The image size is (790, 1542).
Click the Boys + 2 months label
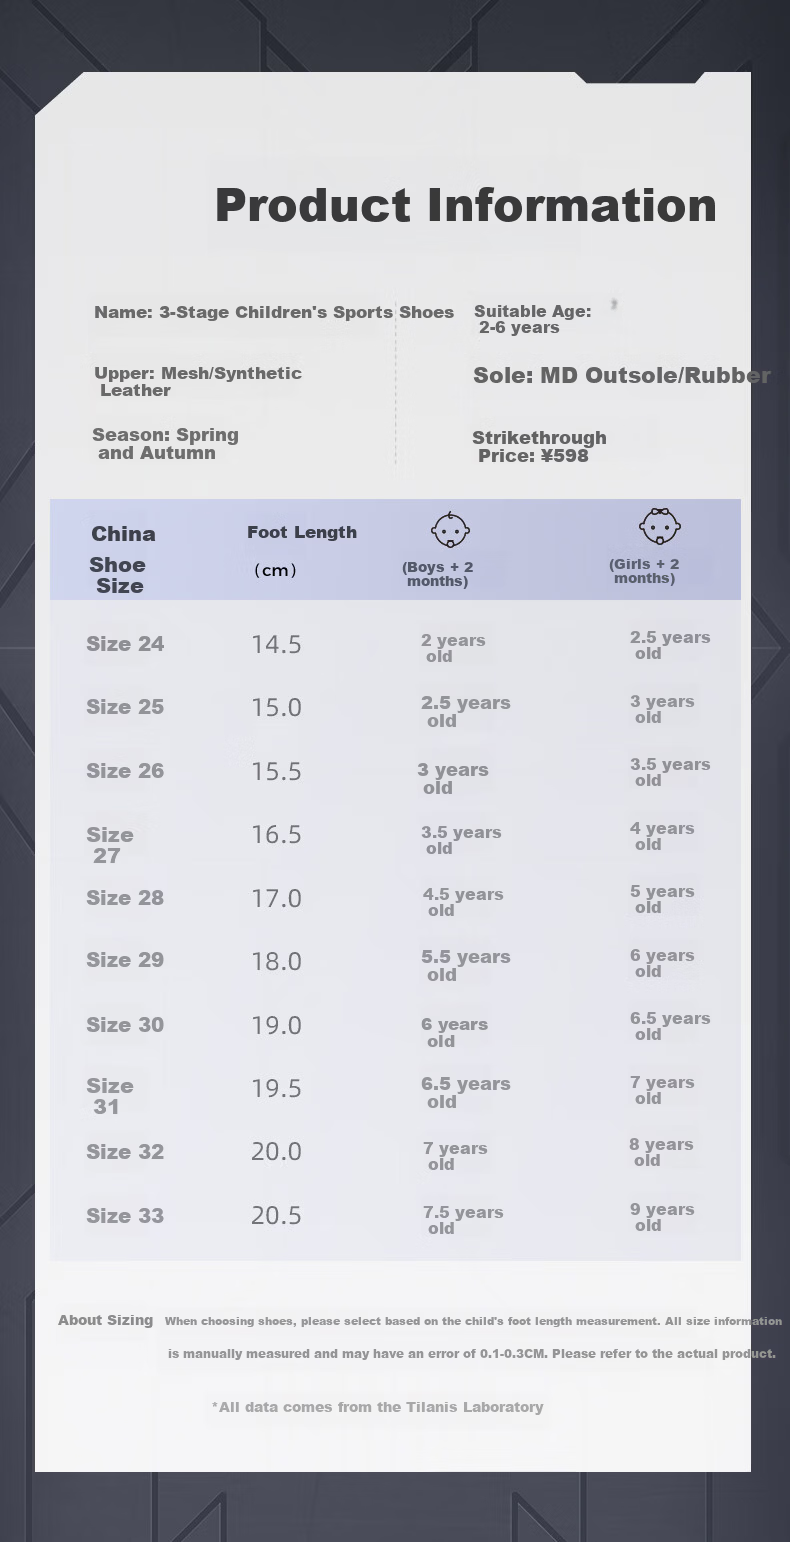[438, 574]
